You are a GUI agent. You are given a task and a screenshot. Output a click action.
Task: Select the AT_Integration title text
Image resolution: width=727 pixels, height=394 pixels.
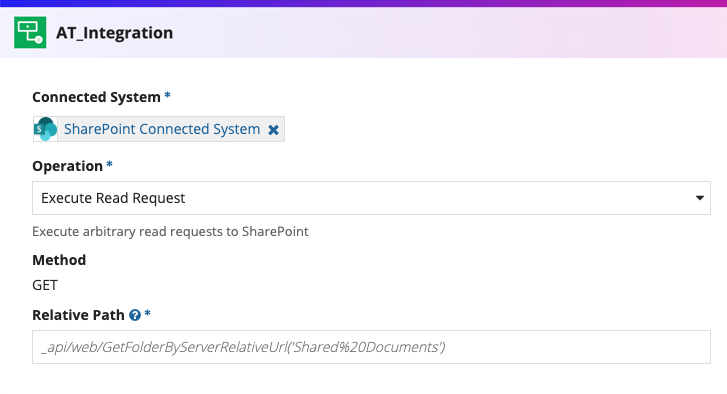pyautogui.click(x=115, y=33)
